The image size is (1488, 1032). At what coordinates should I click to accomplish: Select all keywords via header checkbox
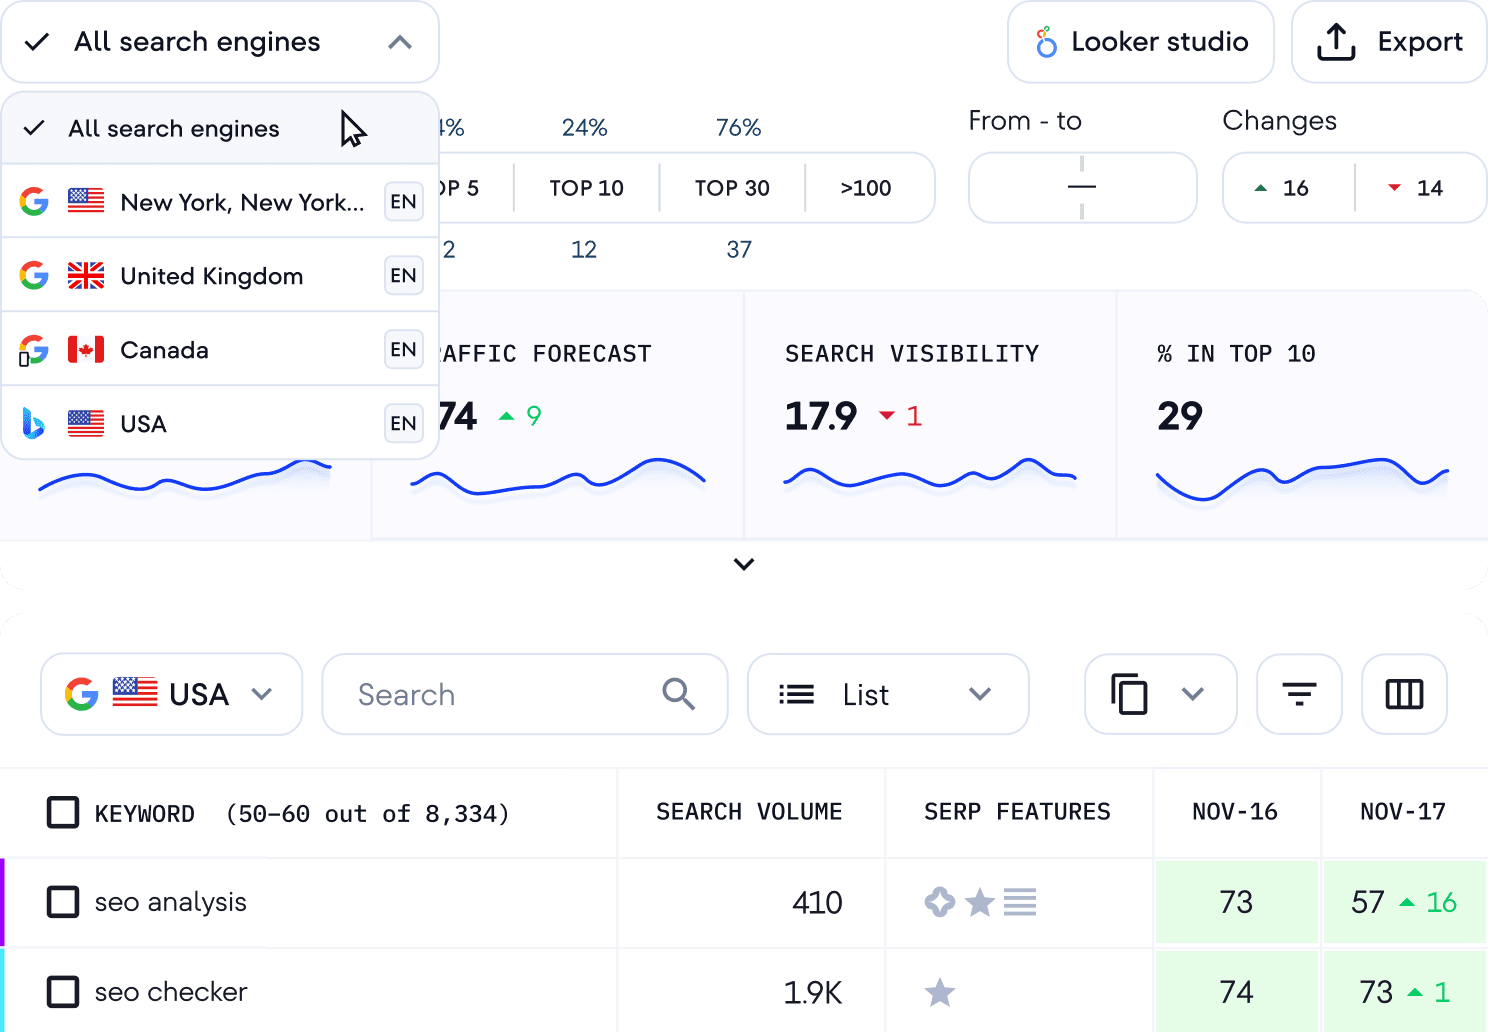click(x=63, y=812)
